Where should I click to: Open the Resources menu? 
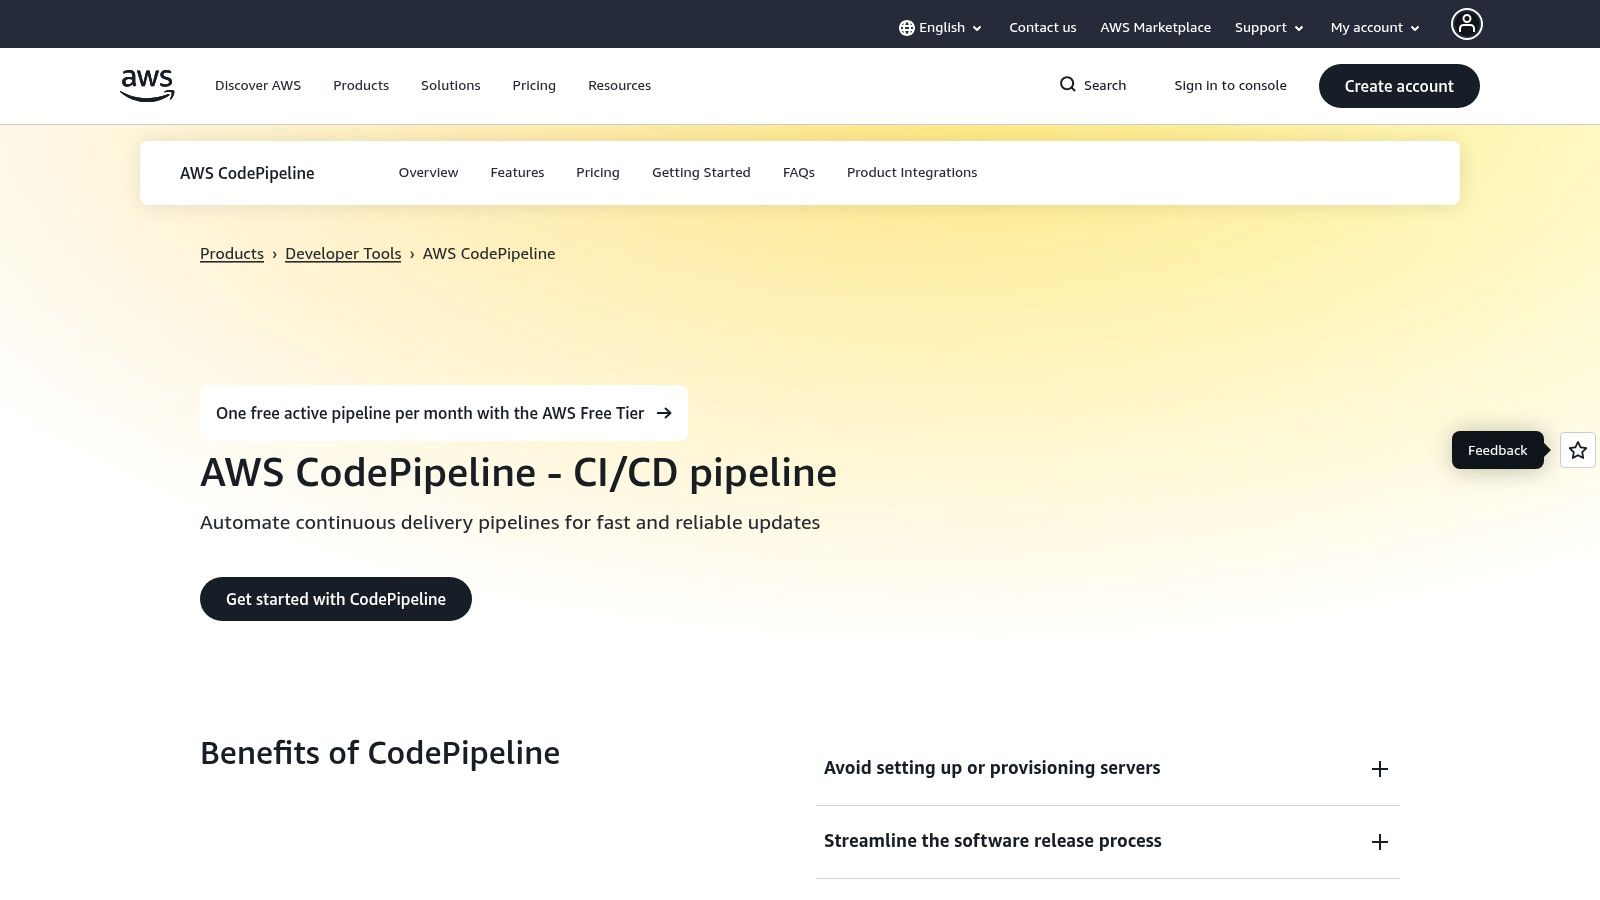[x=619, y=86]
